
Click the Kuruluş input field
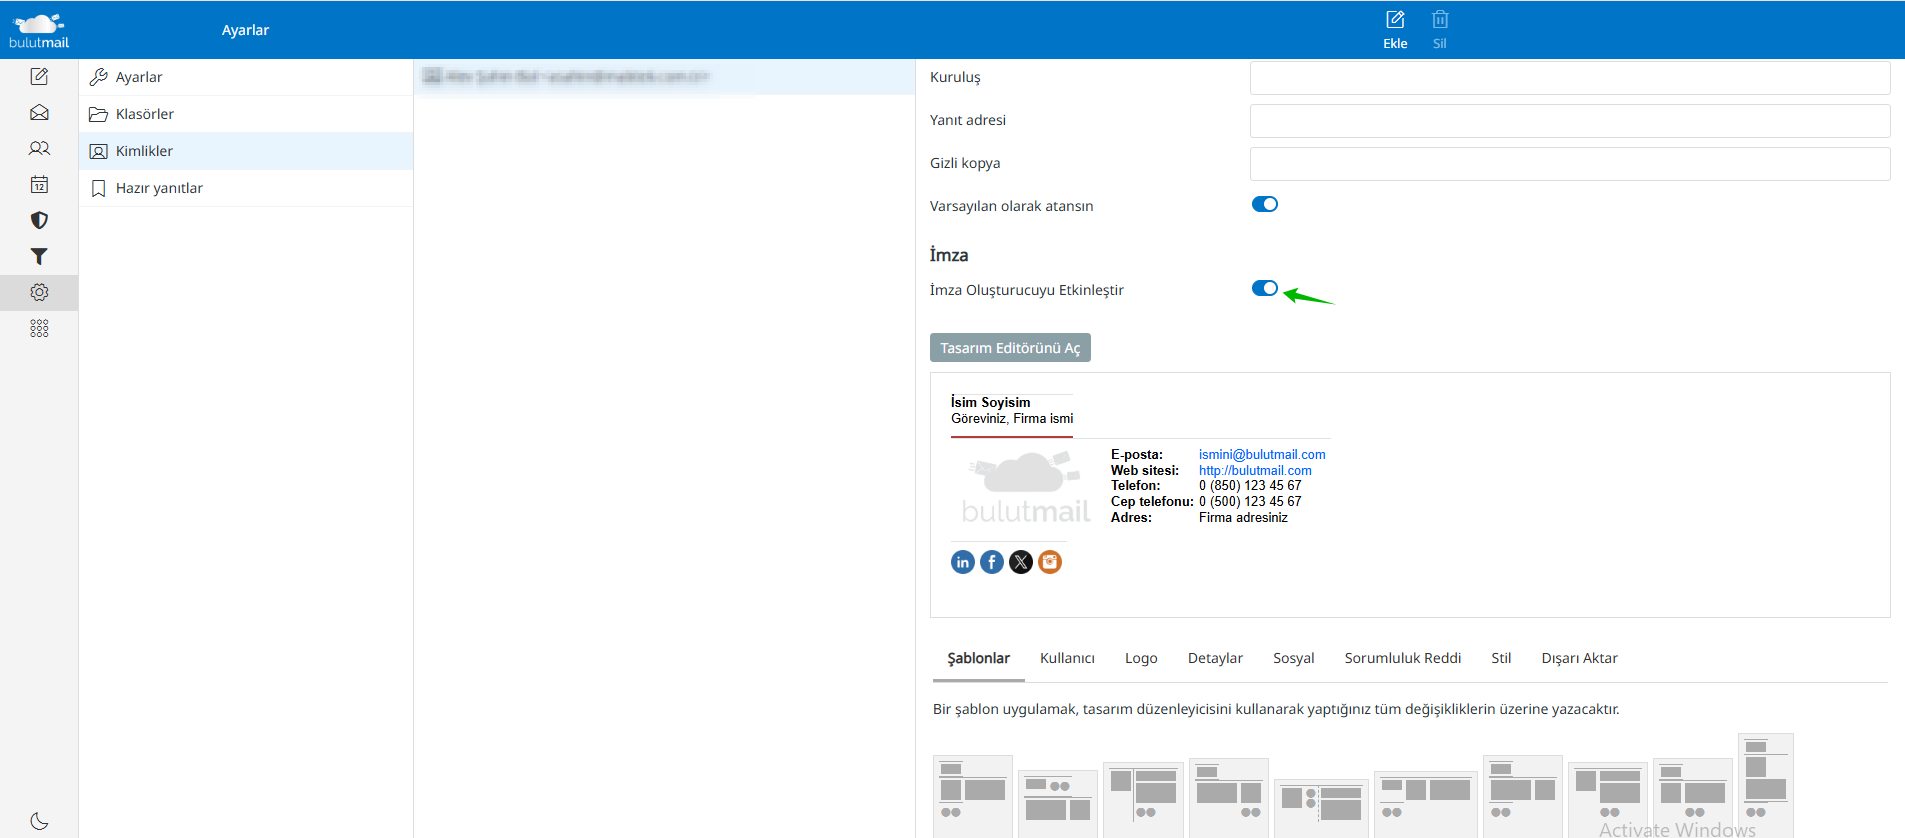click(x=1570, y=78)
